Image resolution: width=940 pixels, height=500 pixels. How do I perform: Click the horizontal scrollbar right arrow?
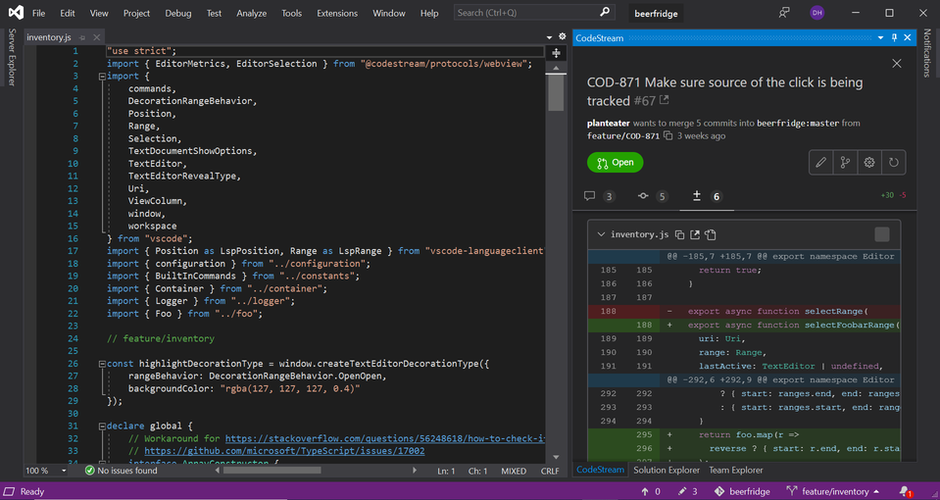tap(414, 471)
